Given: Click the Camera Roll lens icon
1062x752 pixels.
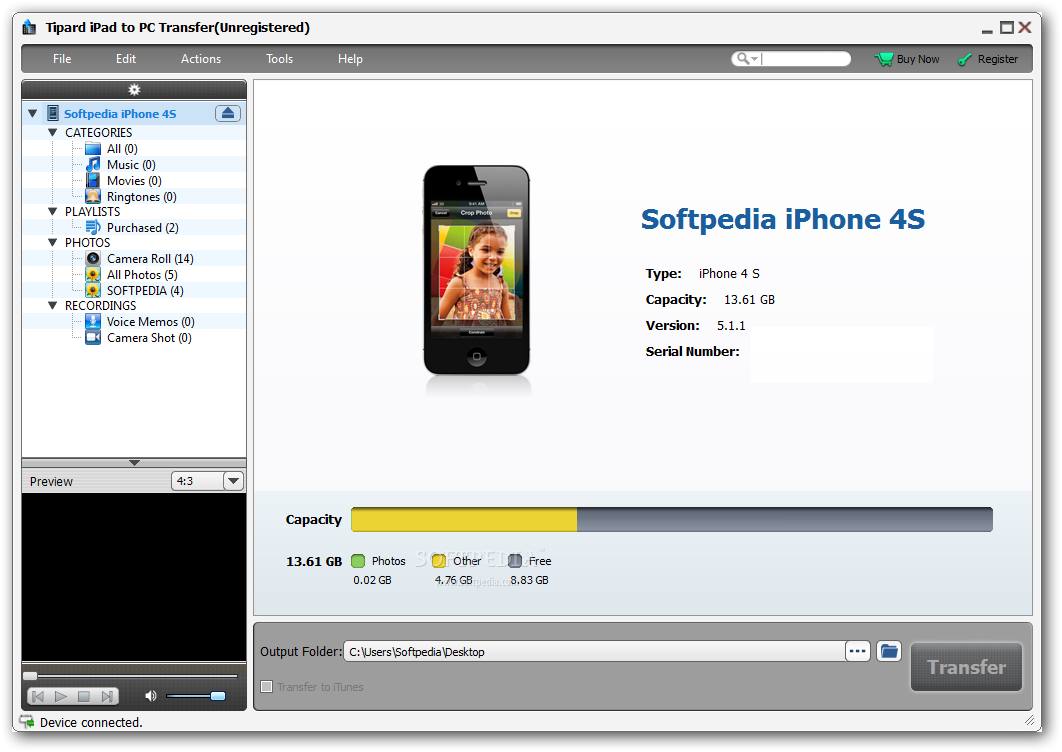Looking at the screenshot, I should click(x=93, y=259).
